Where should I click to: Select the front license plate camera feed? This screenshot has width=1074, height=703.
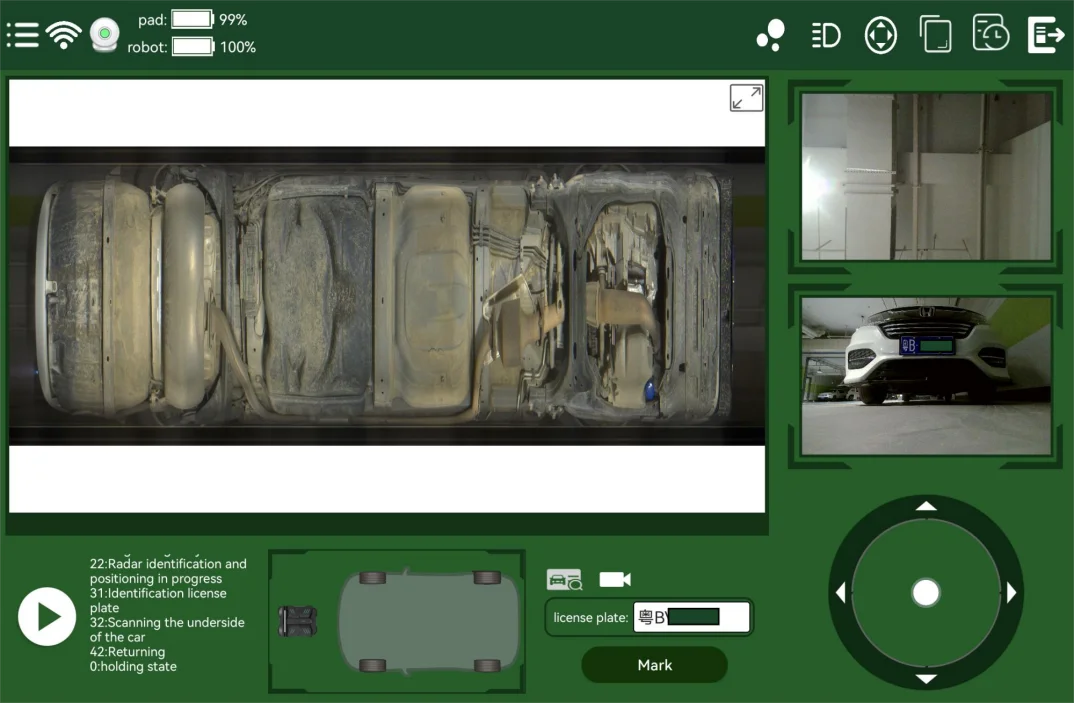coord(926,375)
